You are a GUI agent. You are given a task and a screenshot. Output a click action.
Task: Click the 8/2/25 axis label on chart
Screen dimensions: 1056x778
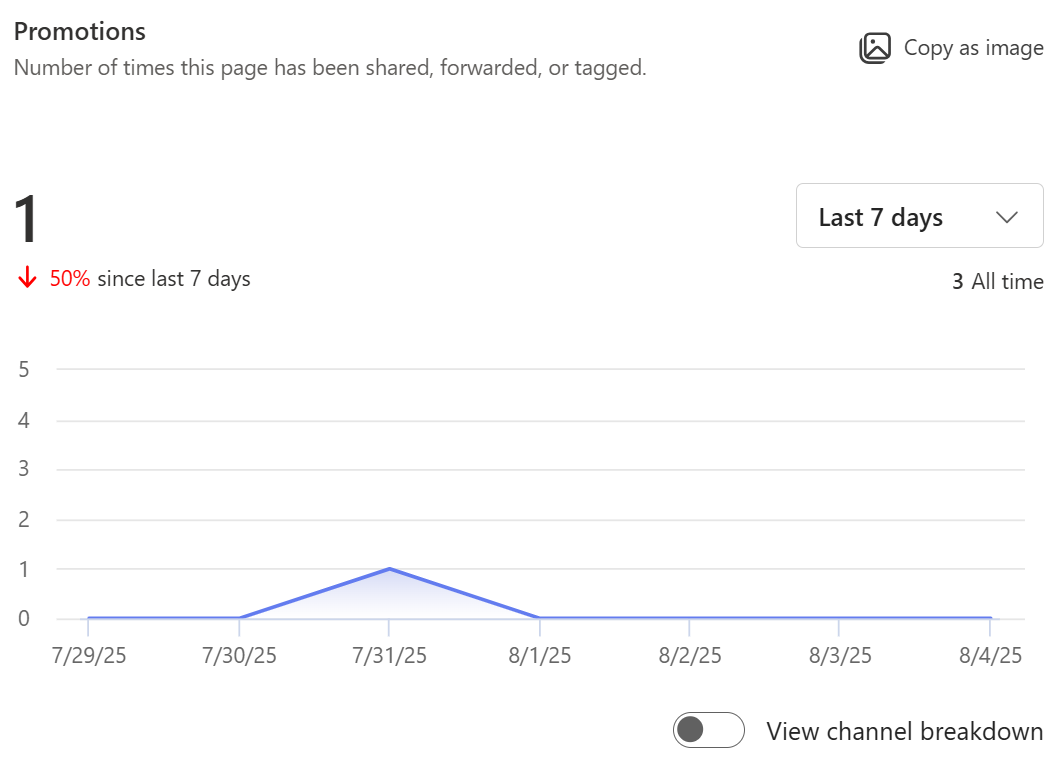[x=690, y=656]
